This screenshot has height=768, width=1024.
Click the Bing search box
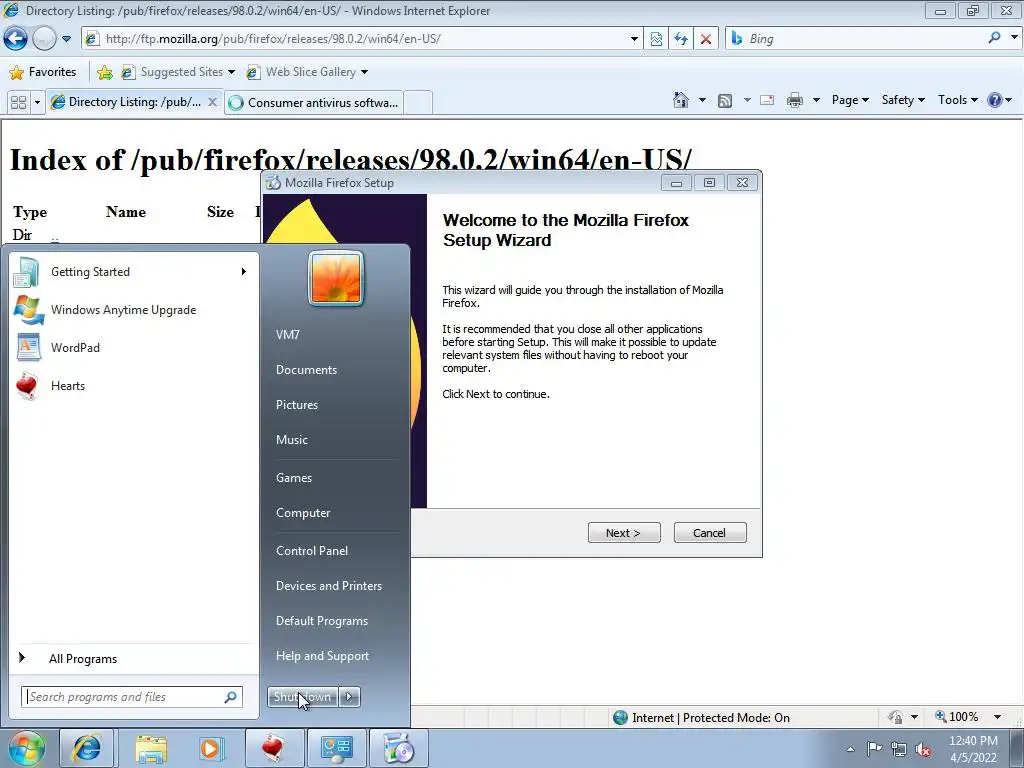856,39
